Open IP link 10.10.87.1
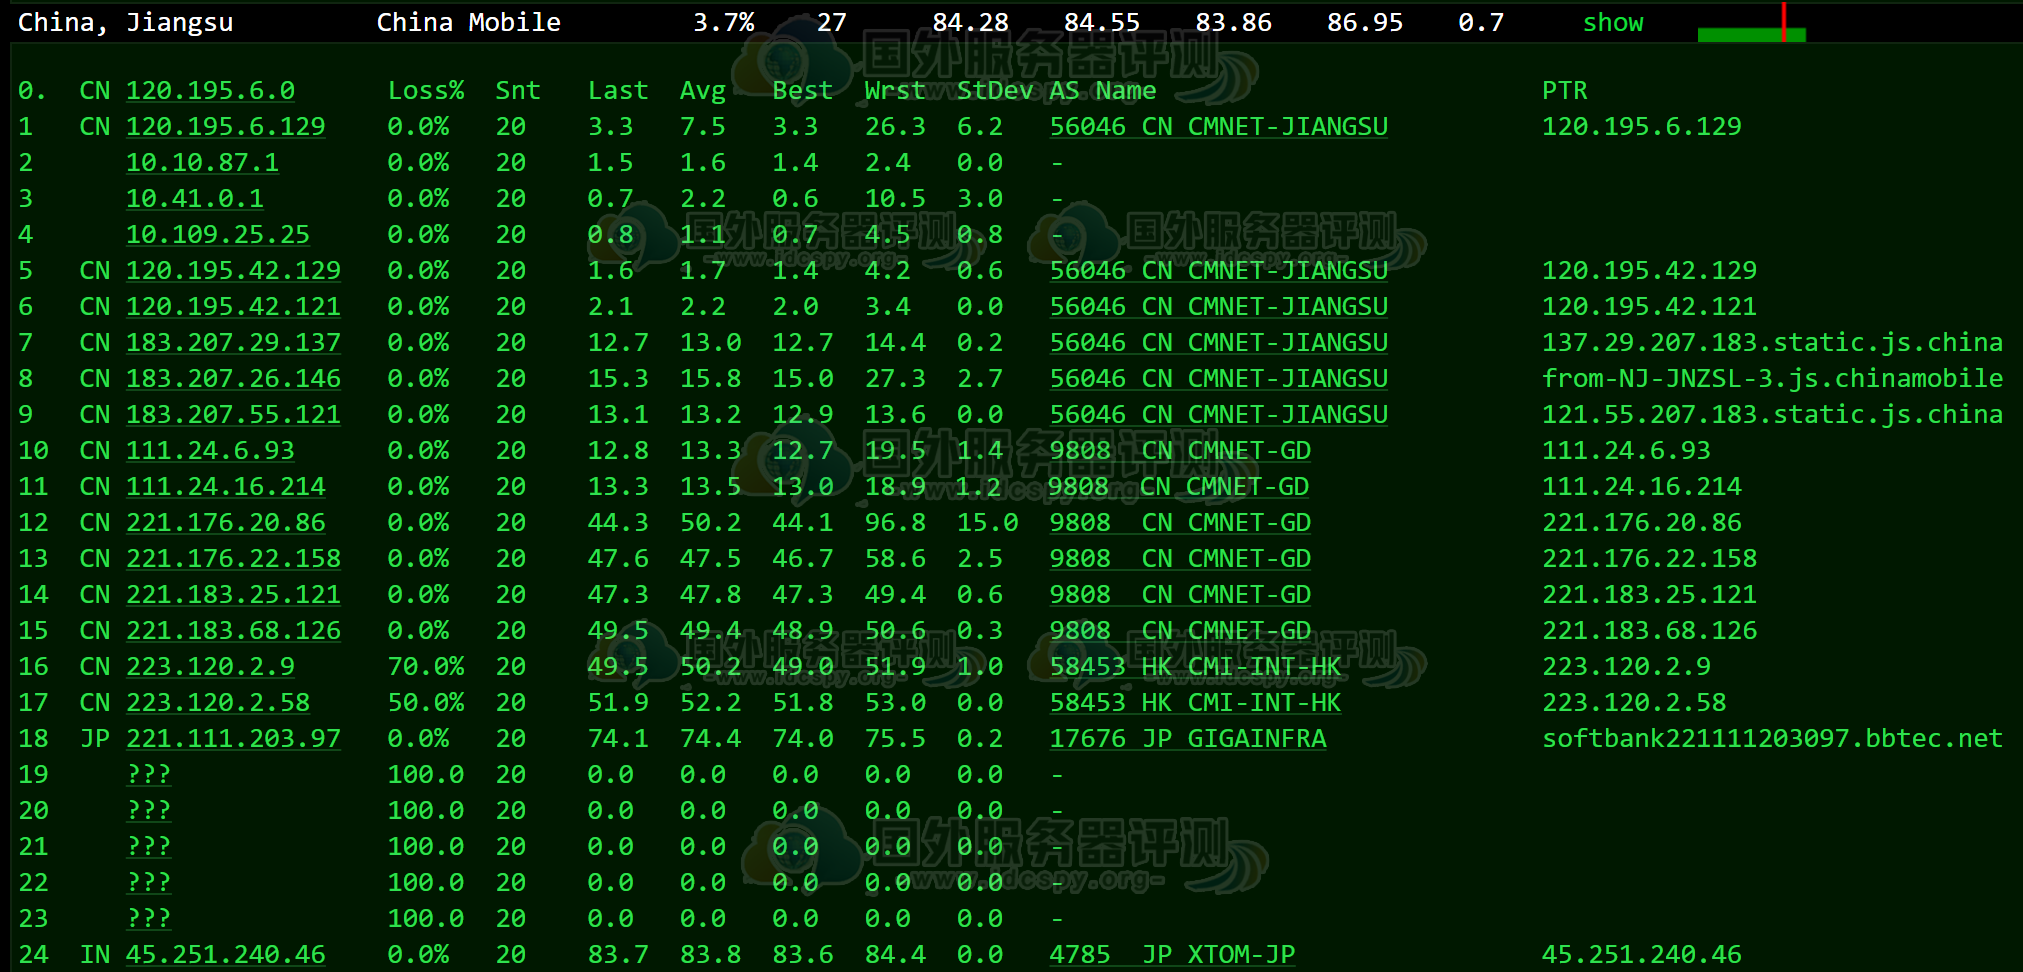The height and width of the screenshot is (972, 2023). [202, 162]
